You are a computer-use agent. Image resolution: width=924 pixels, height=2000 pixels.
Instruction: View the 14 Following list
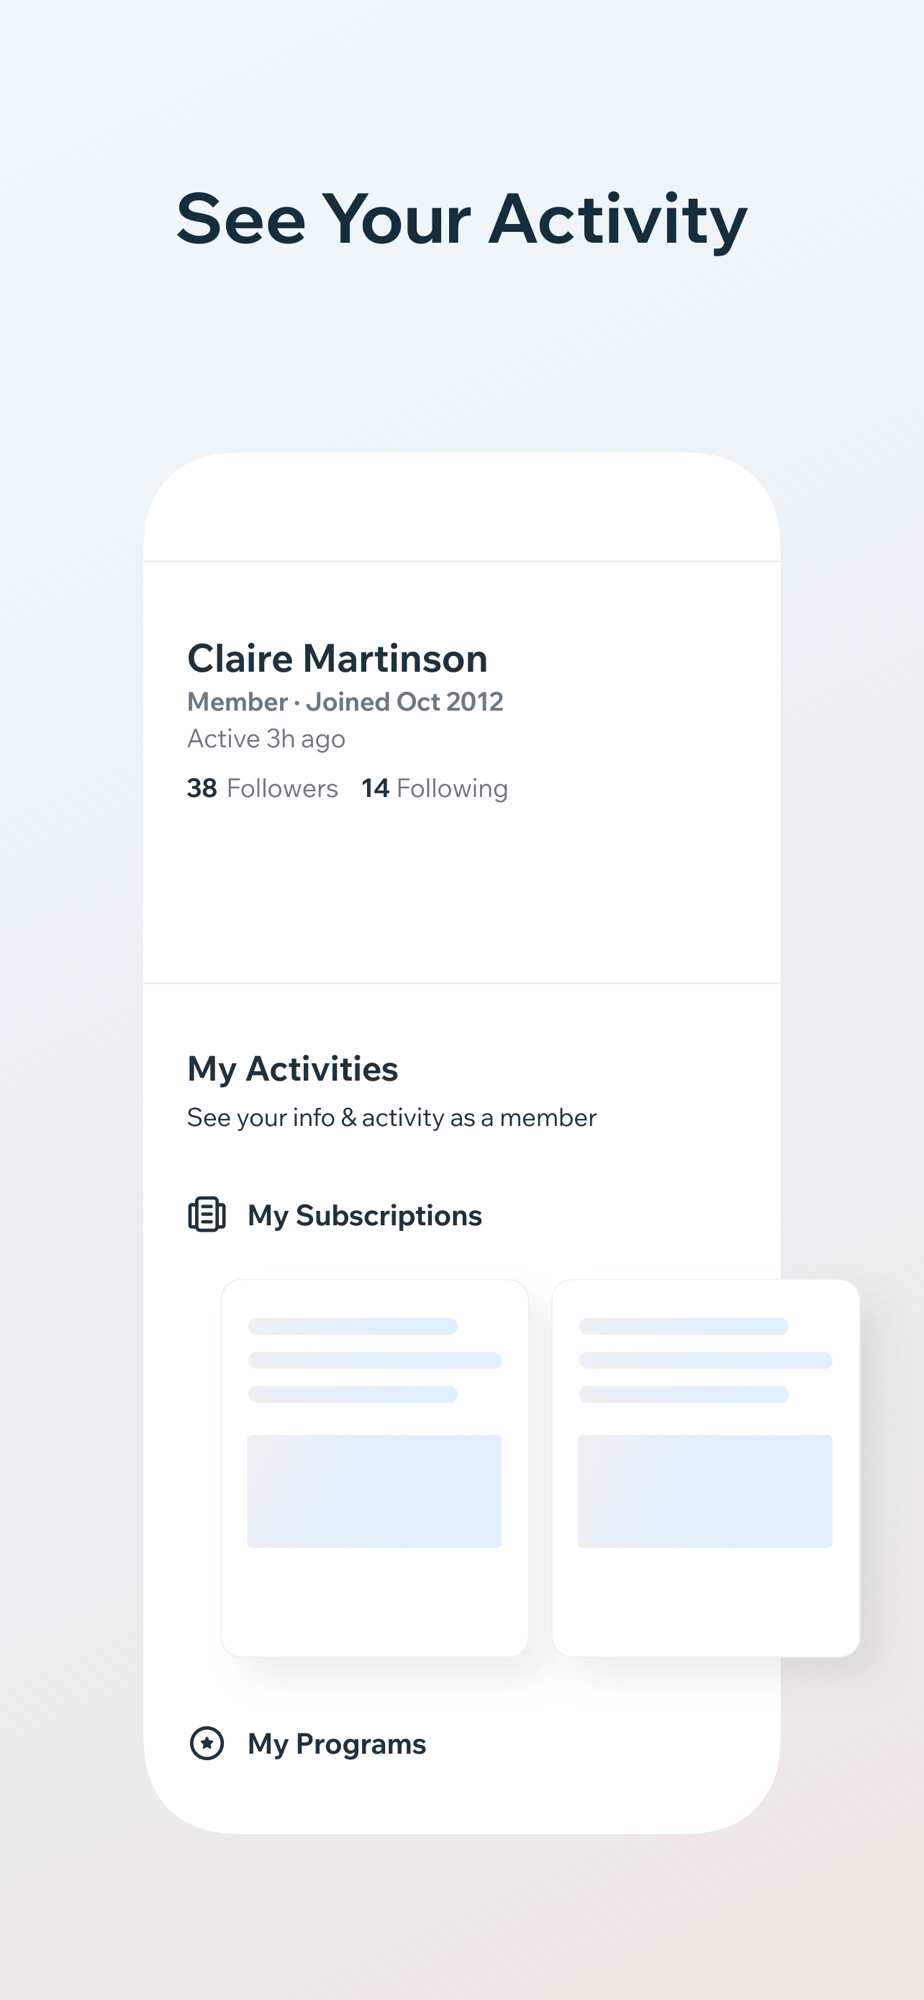click(435, 788)
